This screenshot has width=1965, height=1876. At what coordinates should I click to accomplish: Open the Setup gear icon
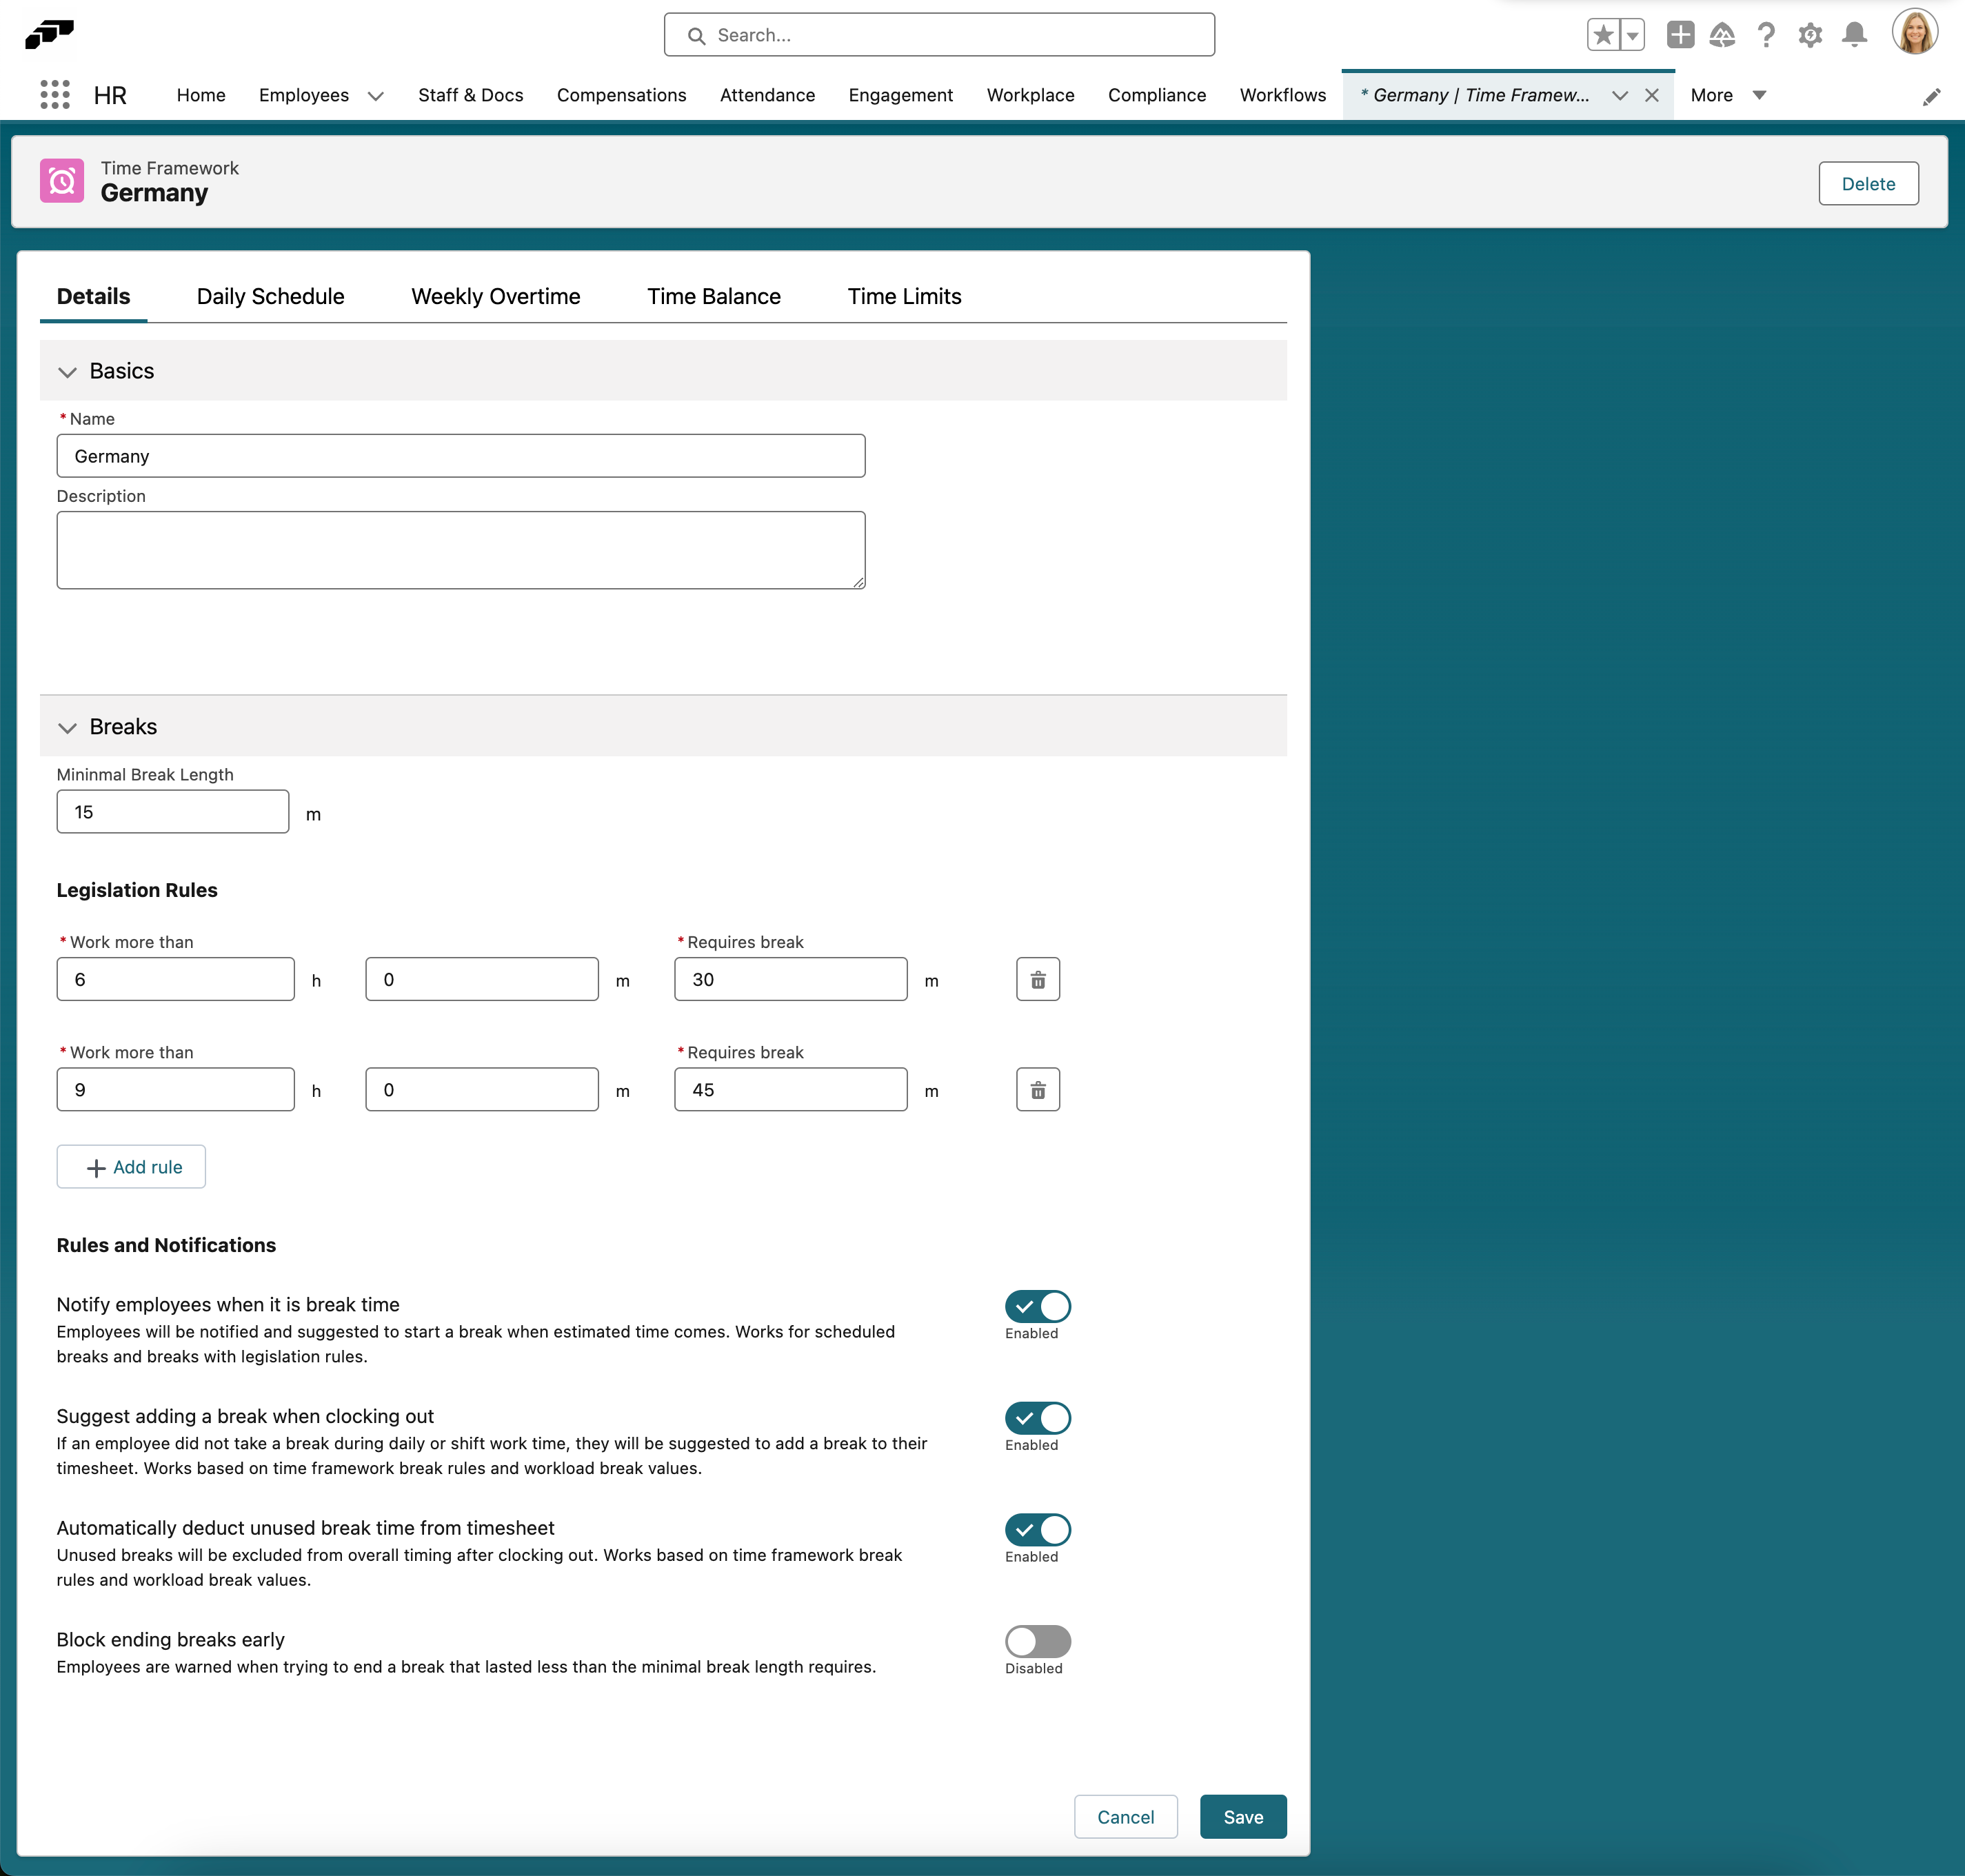pyautogui.click(x=1810, y=34)
